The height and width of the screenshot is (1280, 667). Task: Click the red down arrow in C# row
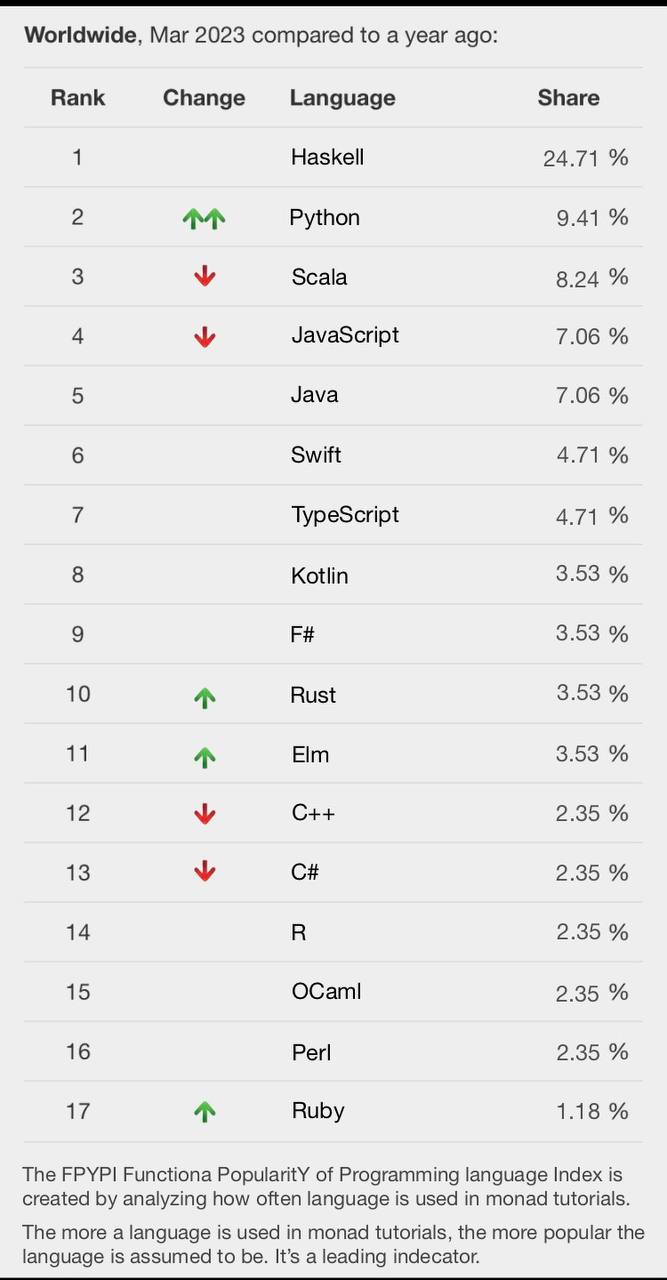coord(204,872)
